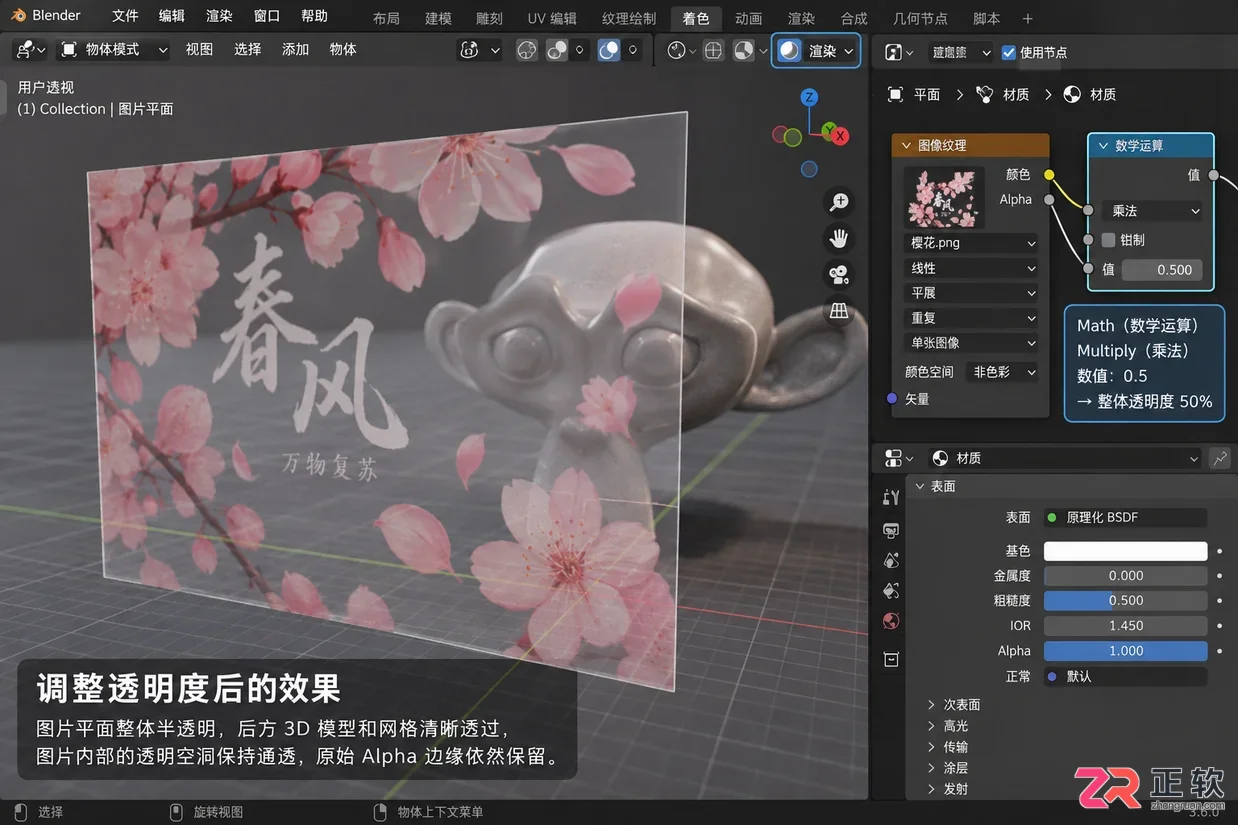Select solid shading mode icon
1238x825 pixels.
point(713,50)
